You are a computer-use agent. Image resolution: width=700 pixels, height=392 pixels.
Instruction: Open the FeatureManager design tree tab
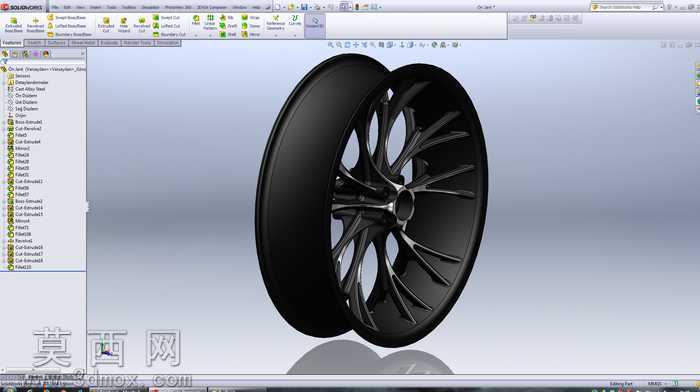click(5, 54)
